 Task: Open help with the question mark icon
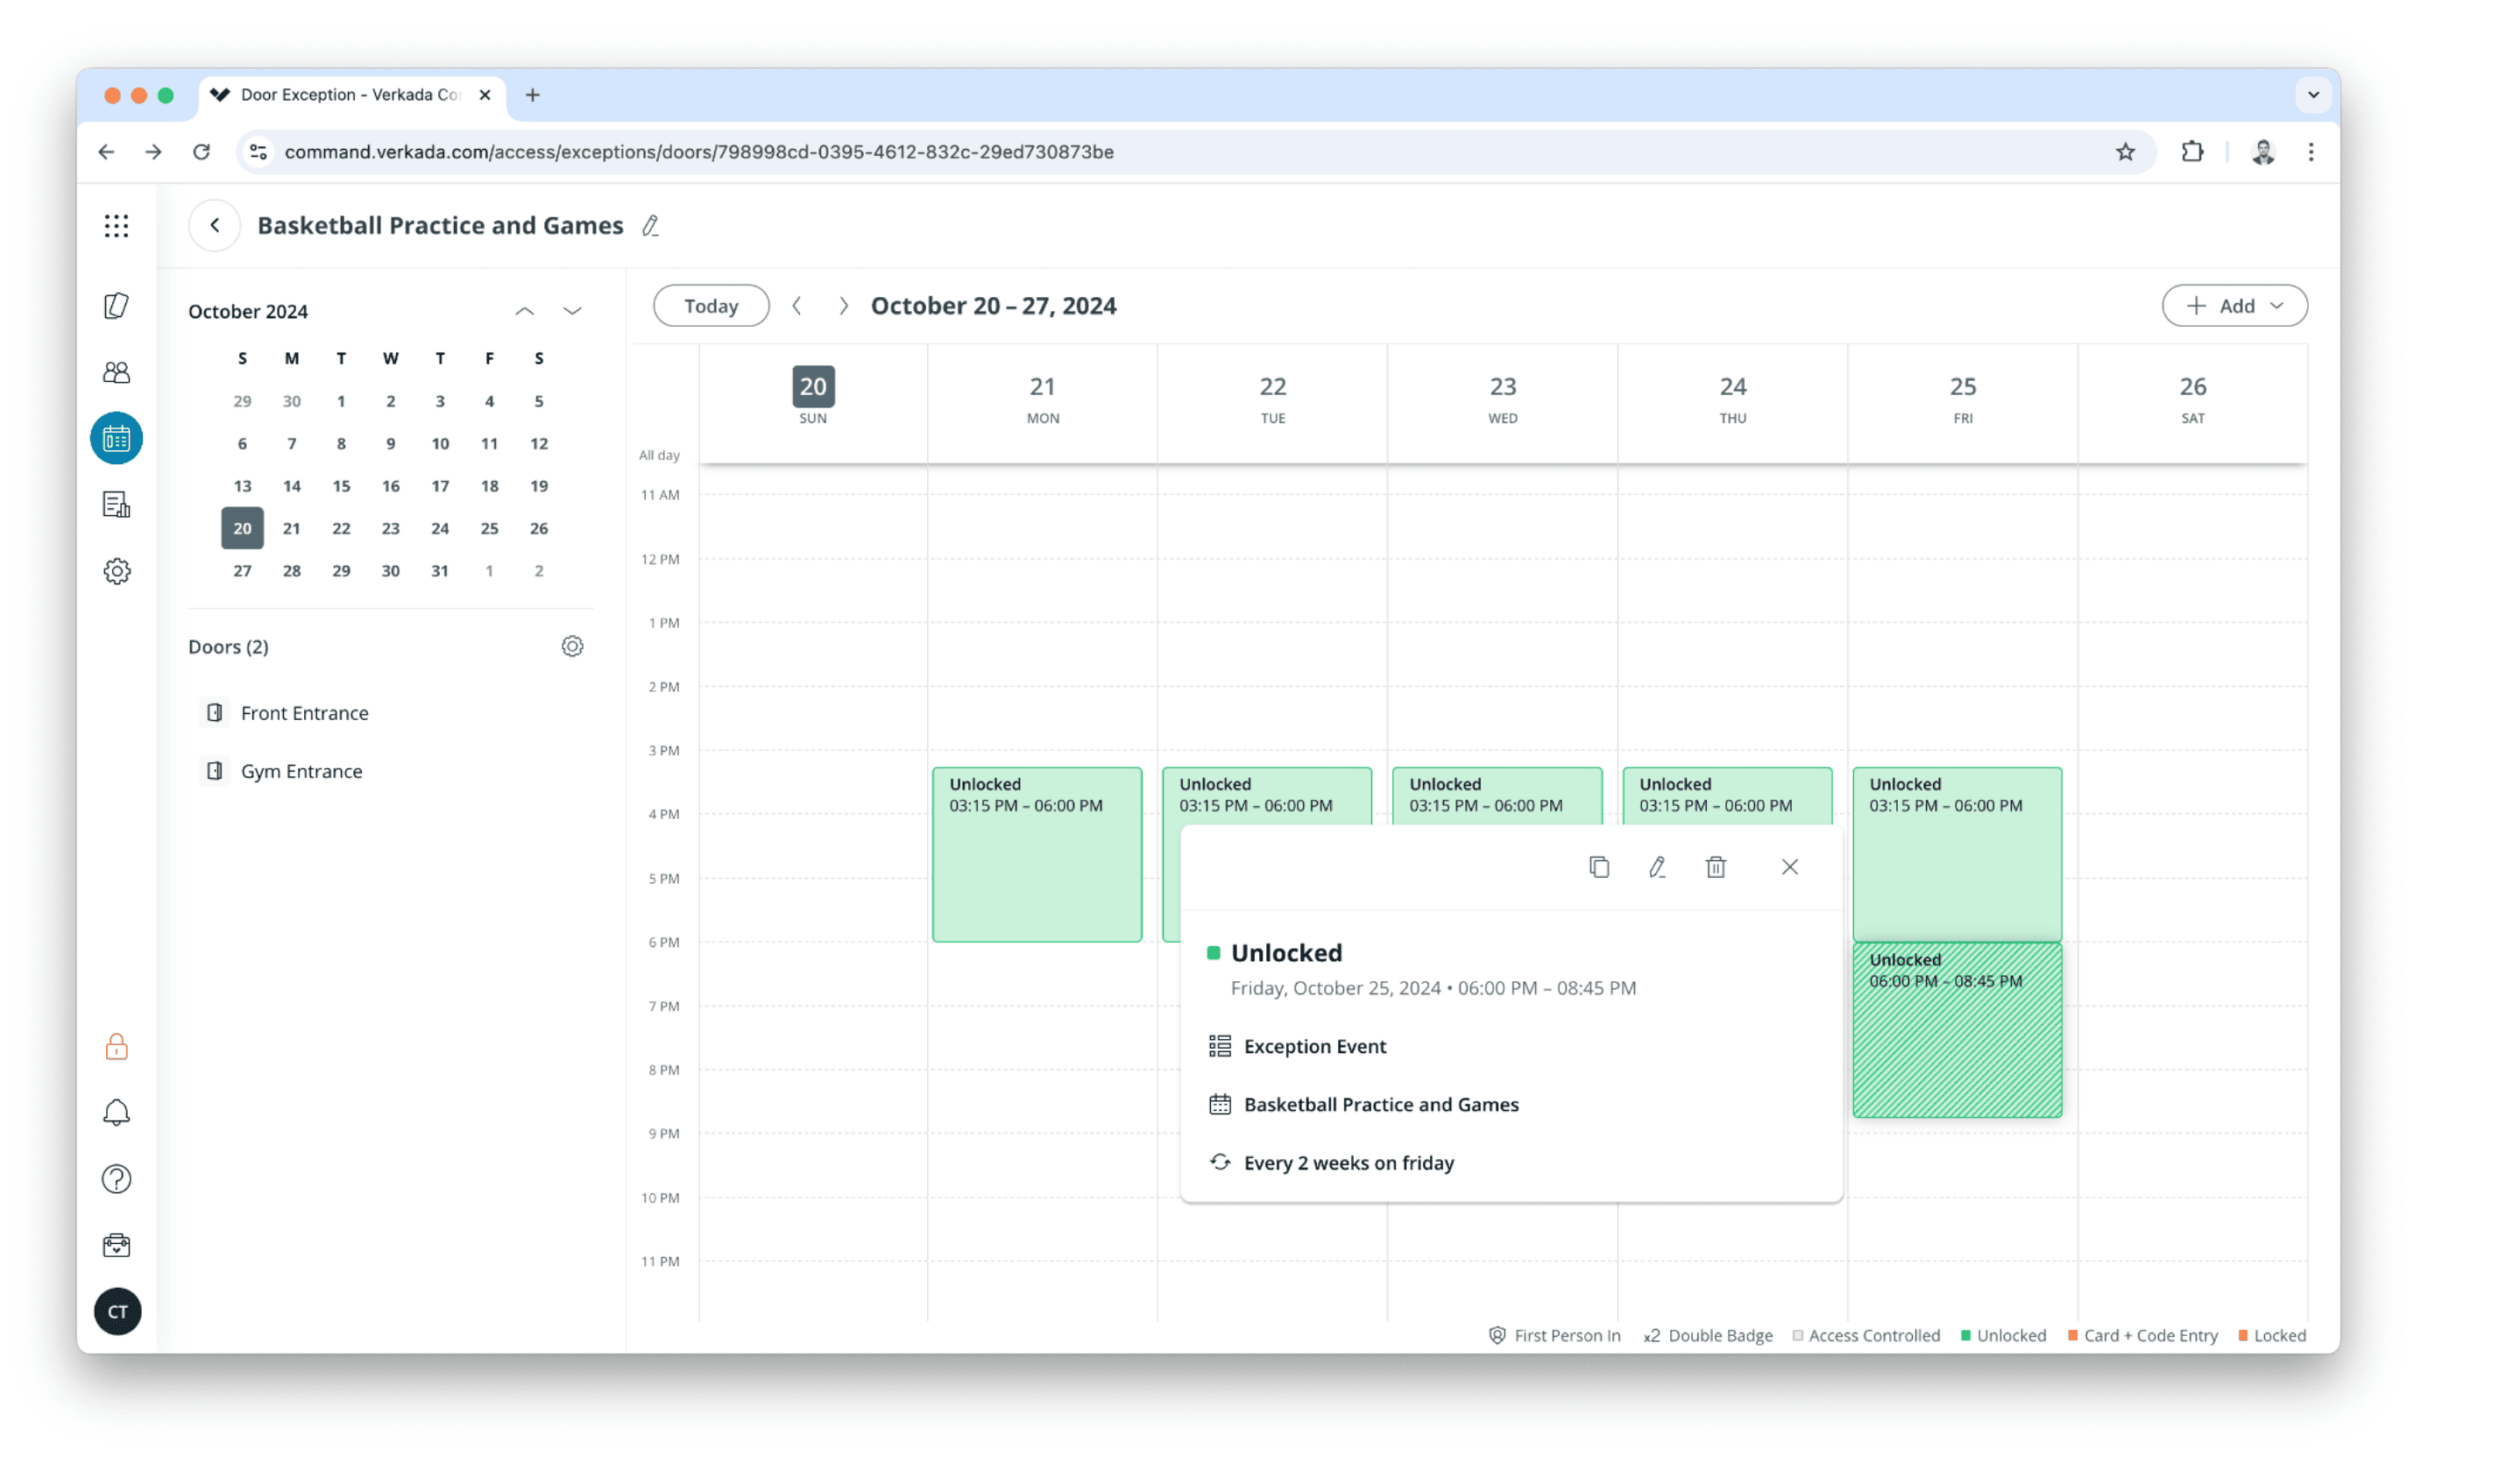[117, 1179]
